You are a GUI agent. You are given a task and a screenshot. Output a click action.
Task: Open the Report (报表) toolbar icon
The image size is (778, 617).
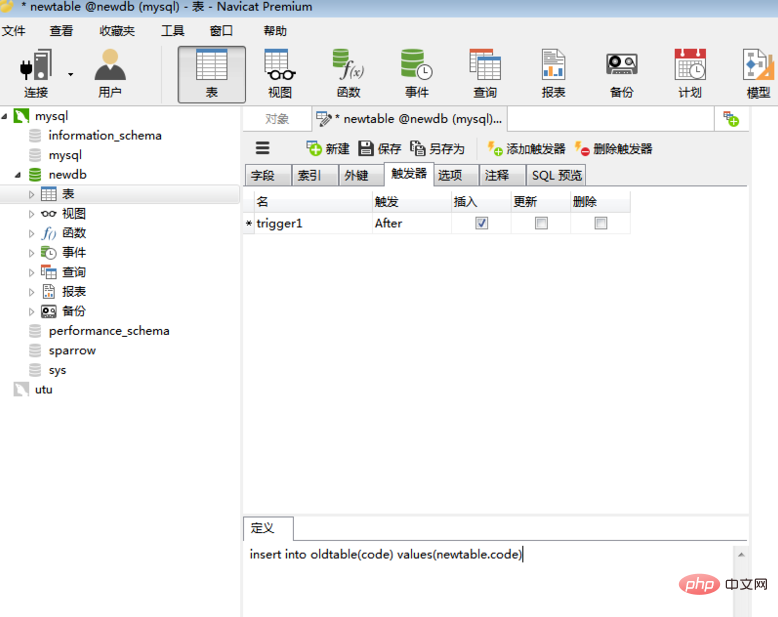coord(553,74)
